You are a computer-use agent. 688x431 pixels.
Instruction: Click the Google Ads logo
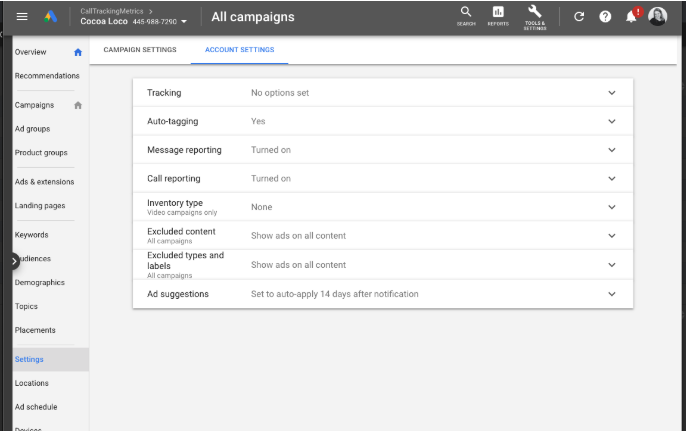coord(50,17)
